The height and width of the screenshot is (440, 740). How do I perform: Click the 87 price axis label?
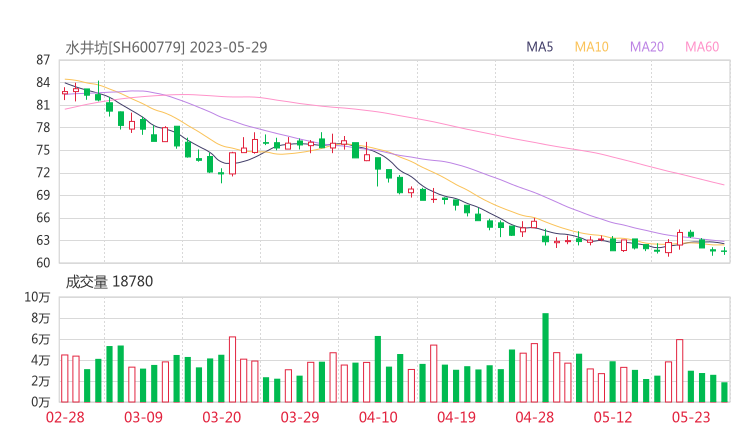(x=43, y=60)
